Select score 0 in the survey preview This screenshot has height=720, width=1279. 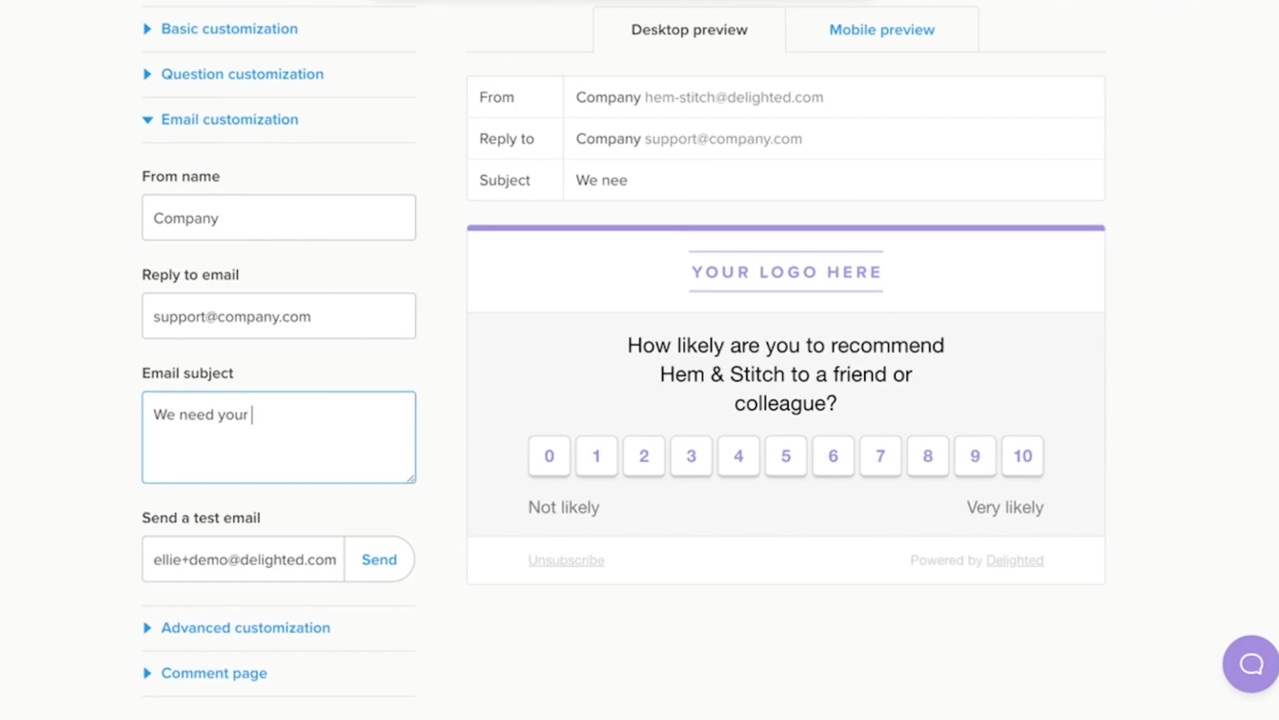pos(548,456)
